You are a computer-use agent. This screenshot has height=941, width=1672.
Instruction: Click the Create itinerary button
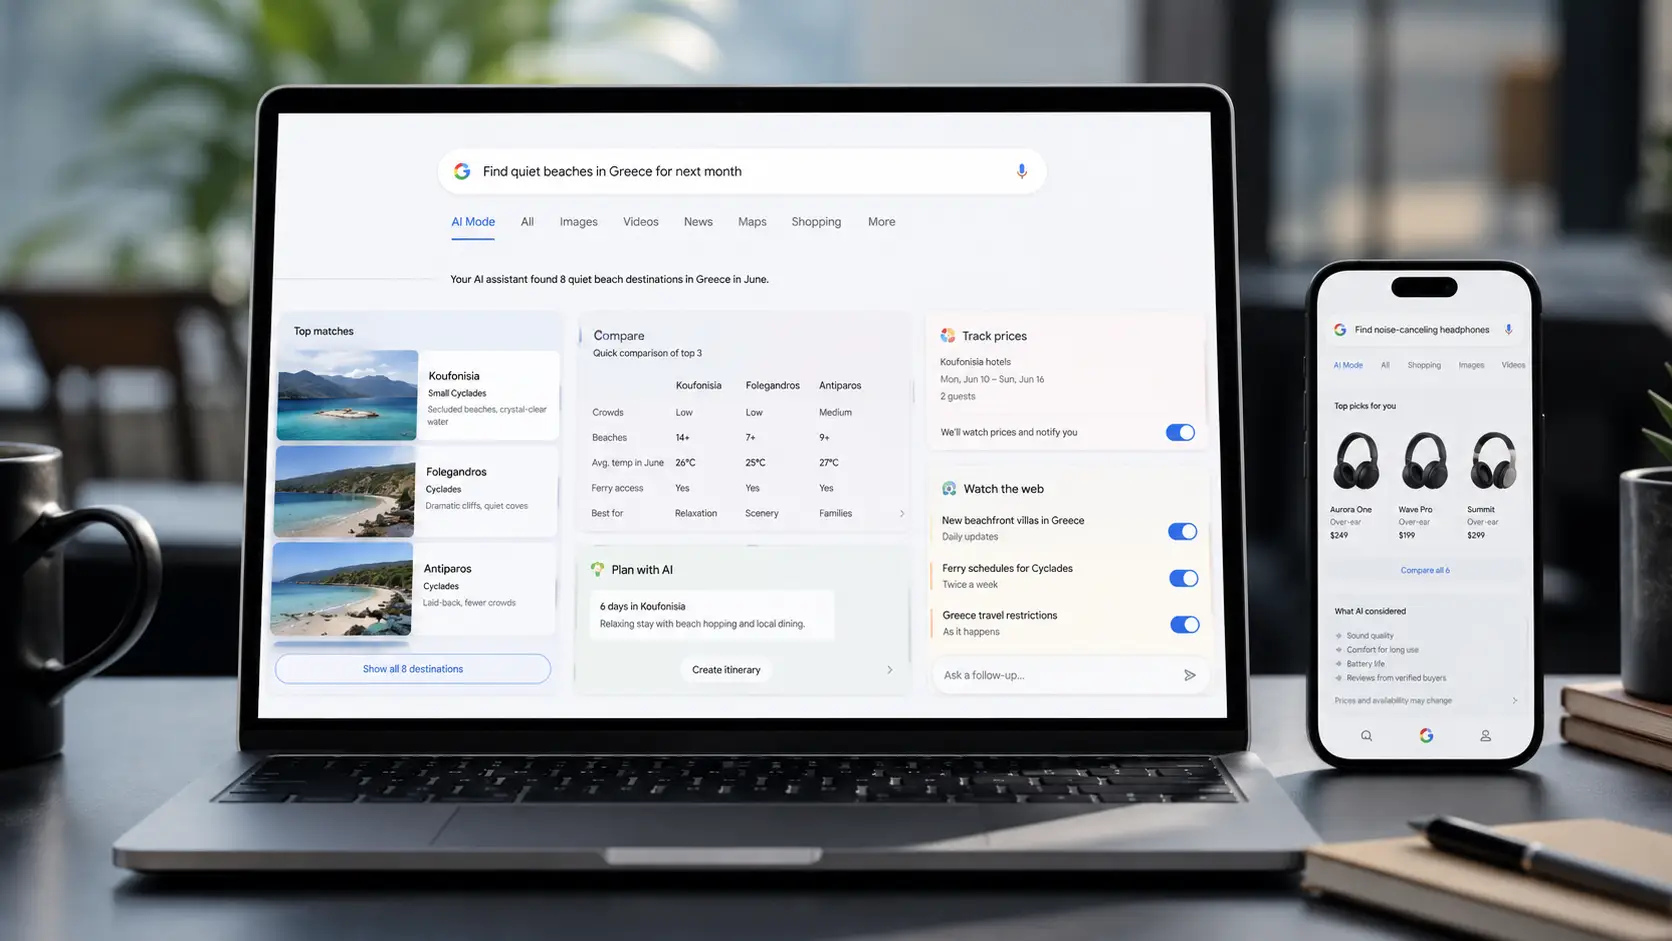[x=726, y=670]
